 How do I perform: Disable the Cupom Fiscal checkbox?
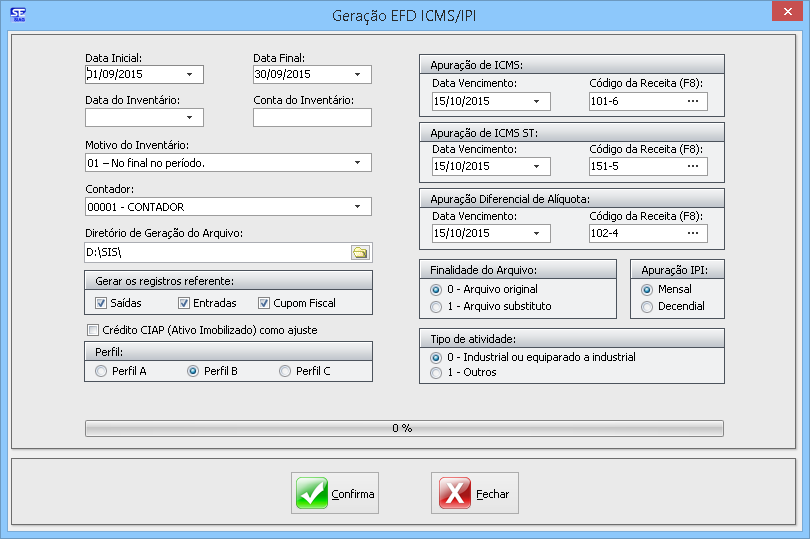click(x=265, y=303)
